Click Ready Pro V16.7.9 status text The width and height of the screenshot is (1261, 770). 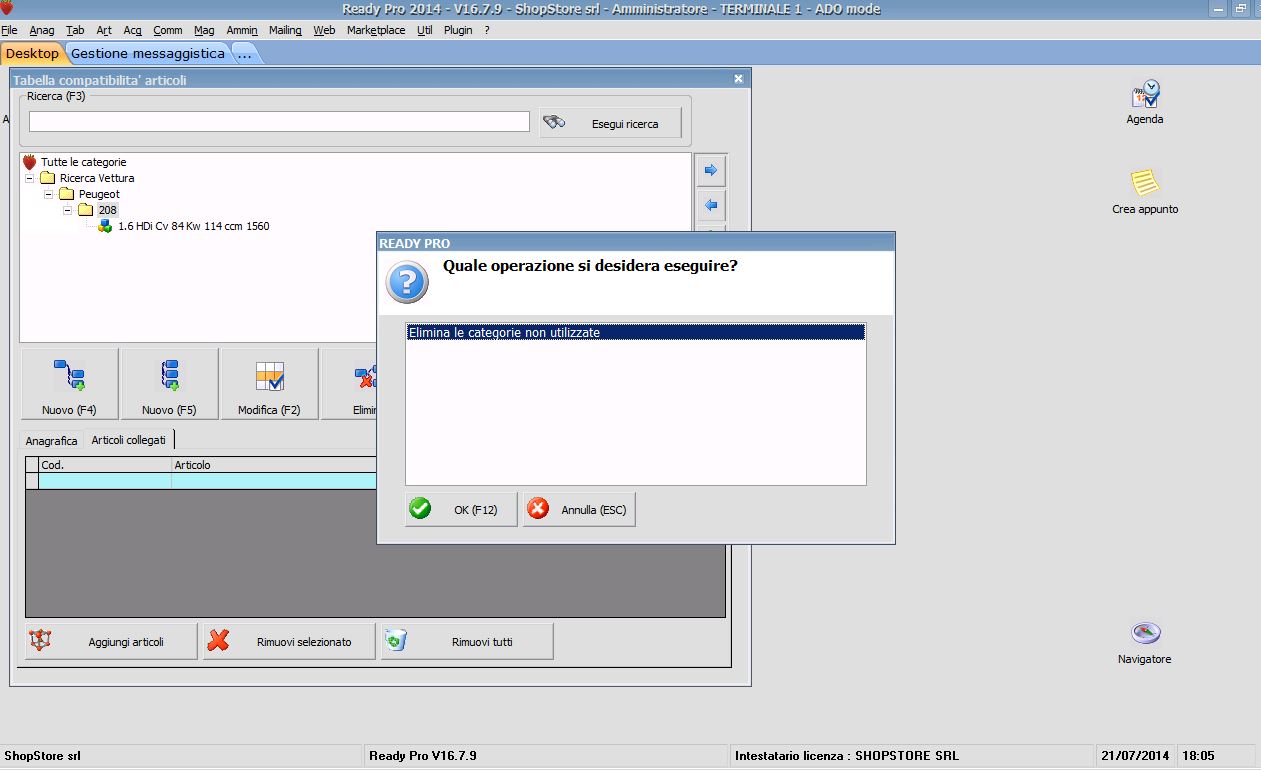pyautogui.click(x=423, y=755)
